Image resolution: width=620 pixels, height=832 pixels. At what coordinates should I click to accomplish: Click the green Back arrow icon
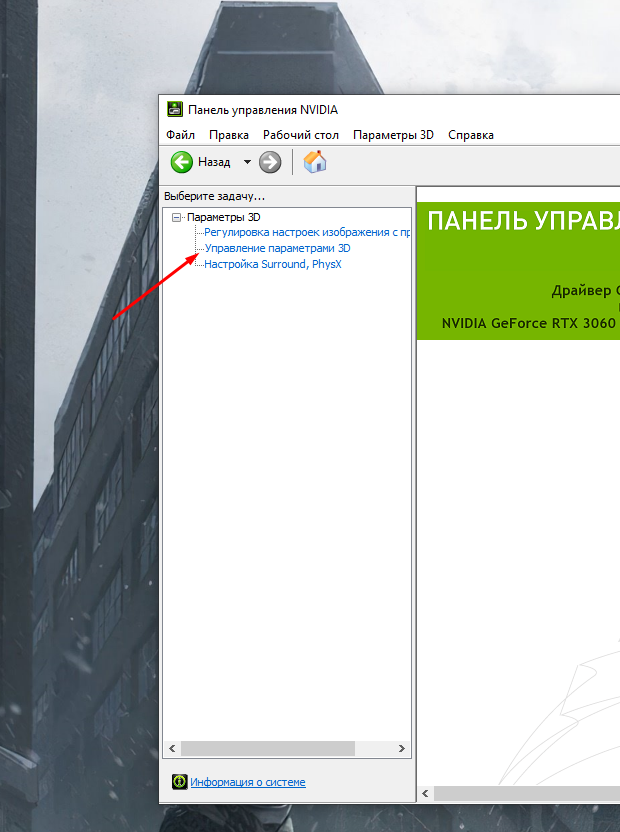182,162
